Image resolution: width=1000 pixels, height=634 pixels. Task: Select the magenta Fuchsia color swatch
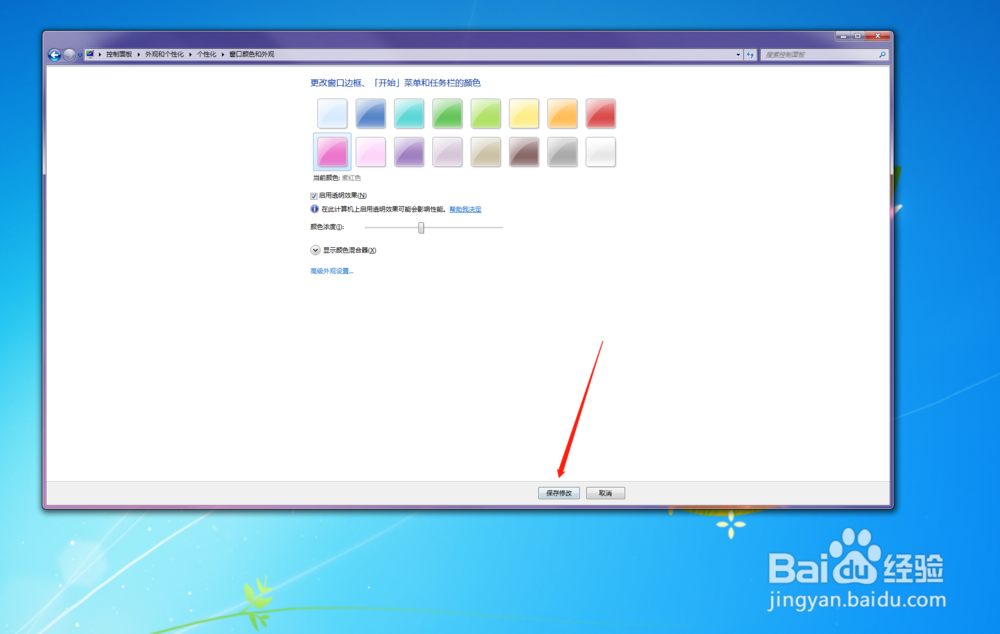tap(332, 152)
